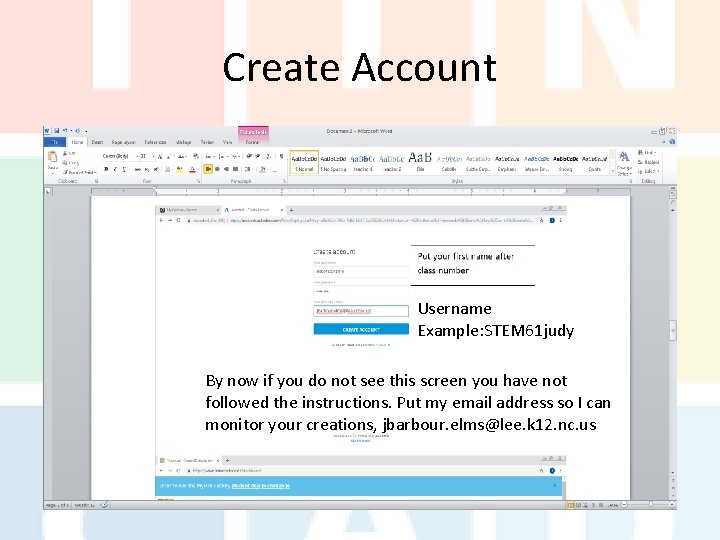Activate the Format Painter tool
The height and width of the screenshot is (540, 720).
point(79,172)
